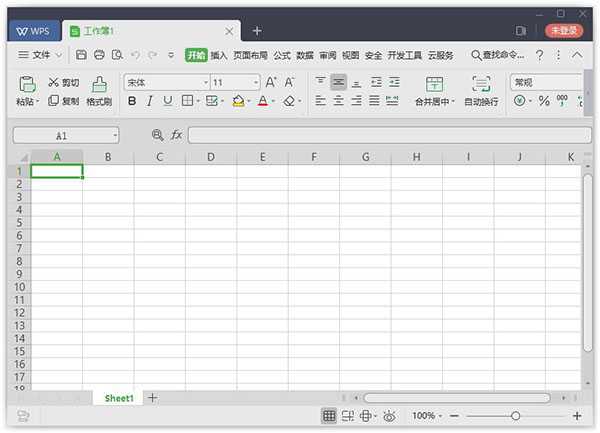Toggle Bold formatting
The height and width of the screenshot is (433, 600).
(x=132, y=101)
